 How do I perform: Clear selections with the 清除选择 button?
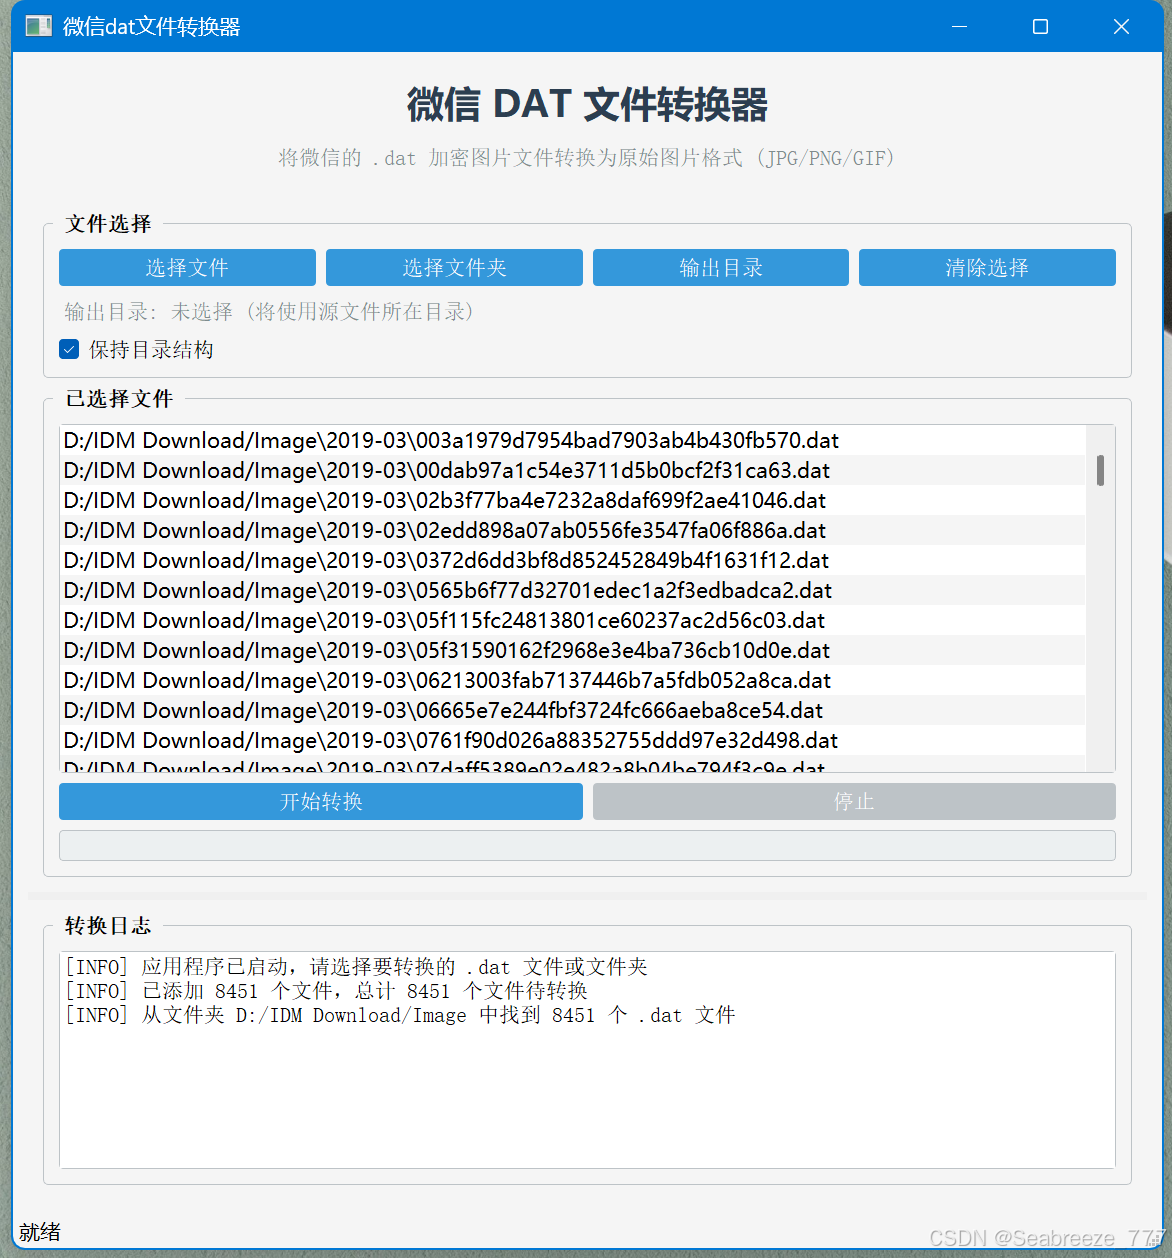point(986,267)
